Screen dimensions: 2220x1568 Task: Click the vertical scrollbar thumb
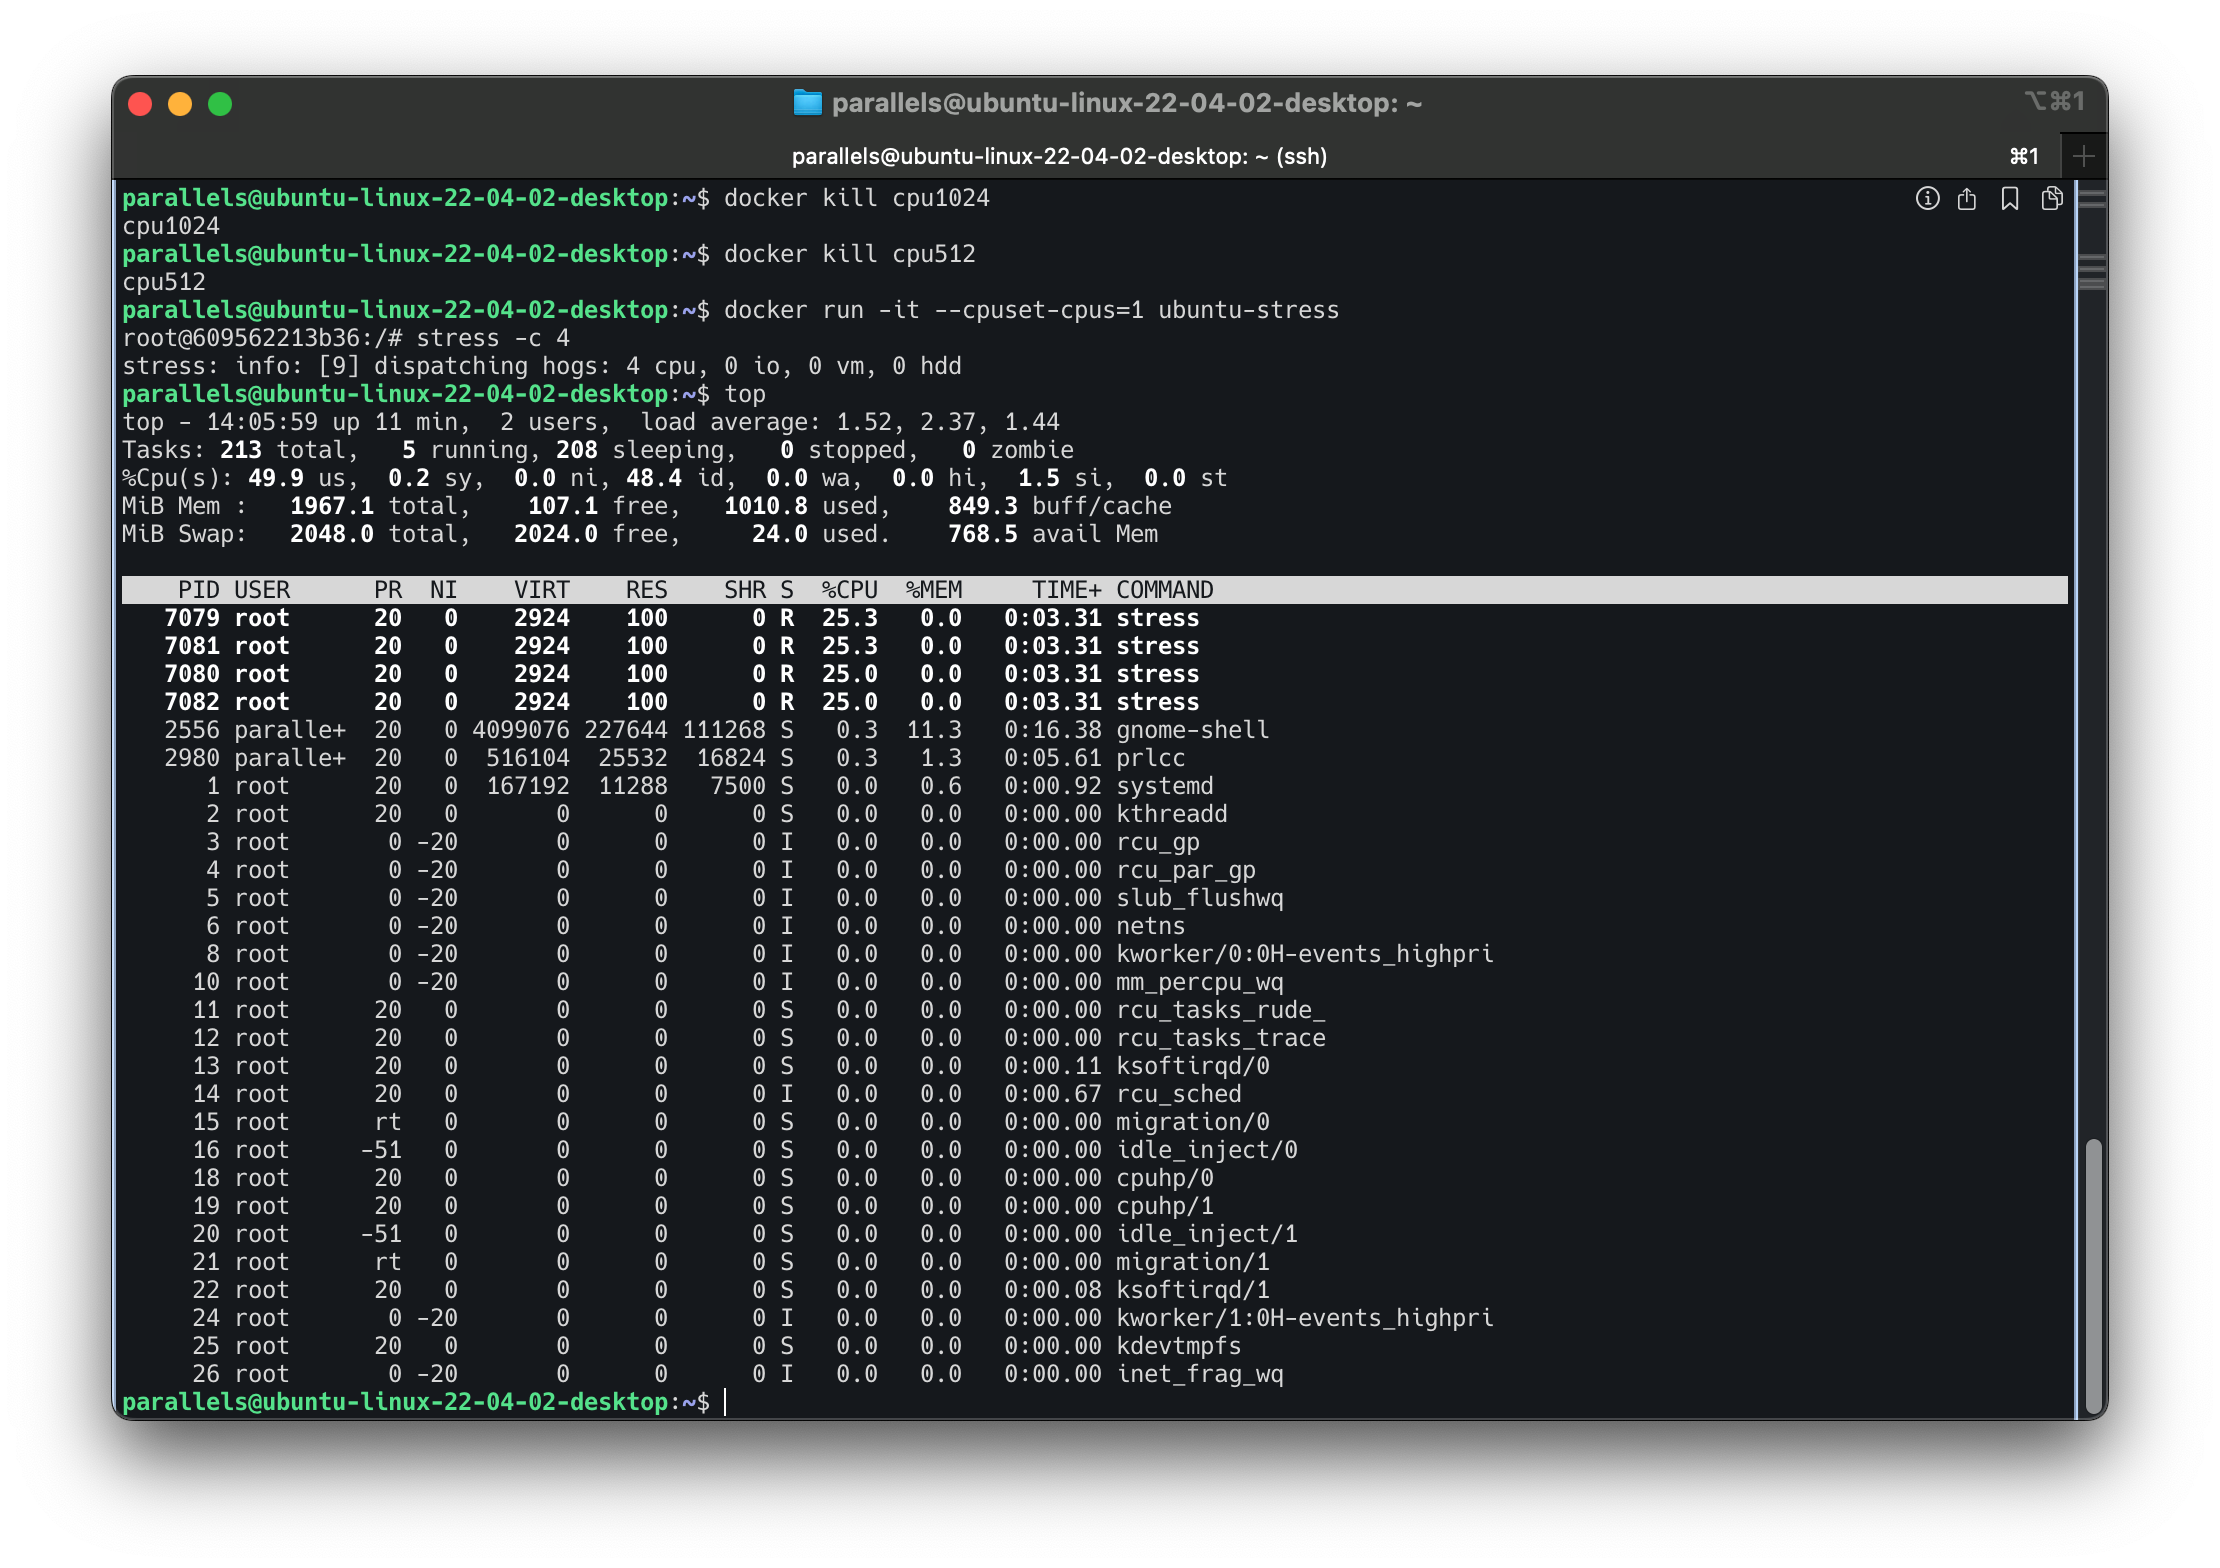(2093, 1274)
